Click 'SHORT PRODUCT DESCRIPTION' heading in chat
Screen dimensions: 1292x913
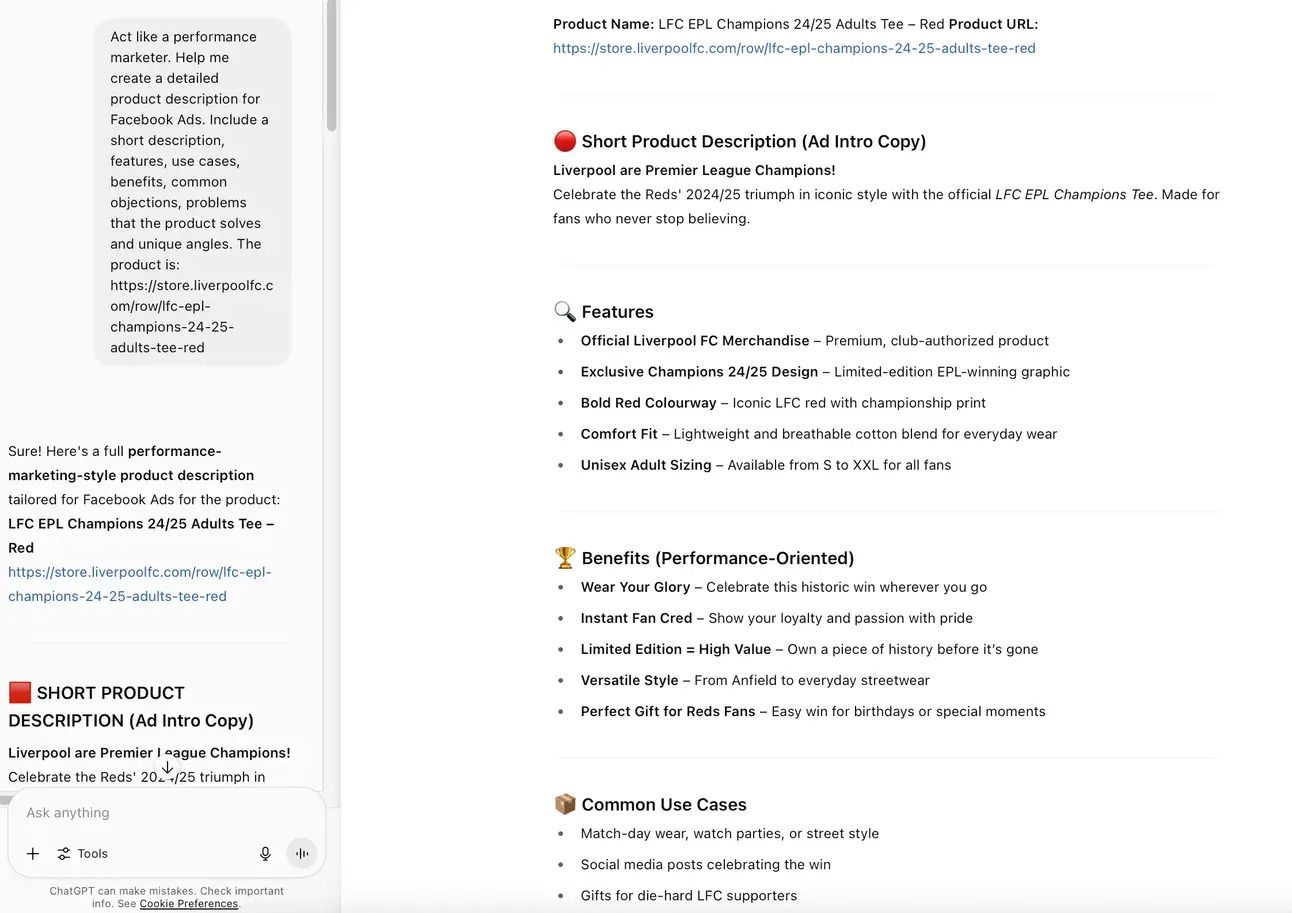coord(131,706)
